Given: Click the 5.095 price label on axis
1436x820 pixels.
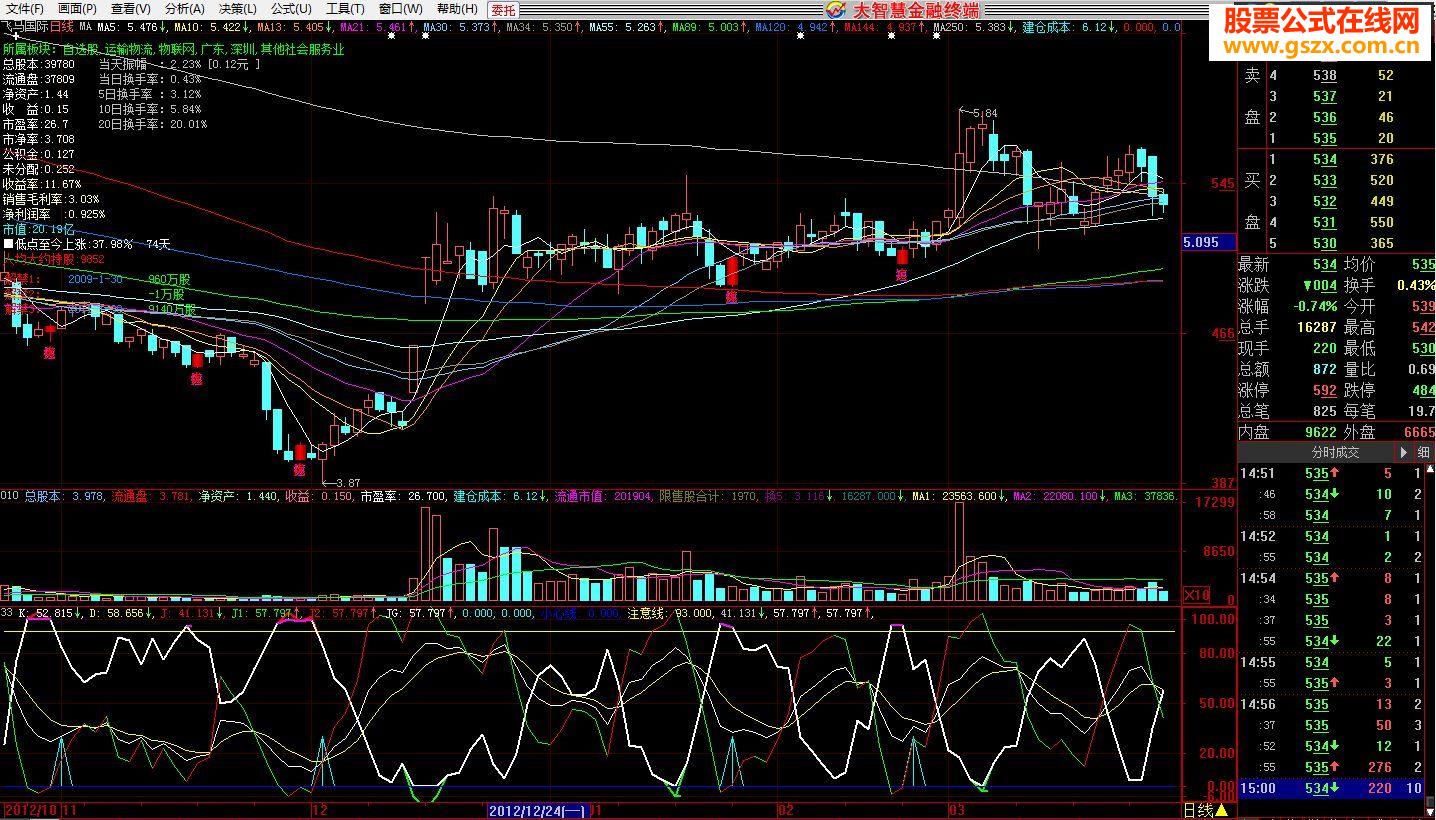Looking at the screenshot, I should (x=1200, y=242).
